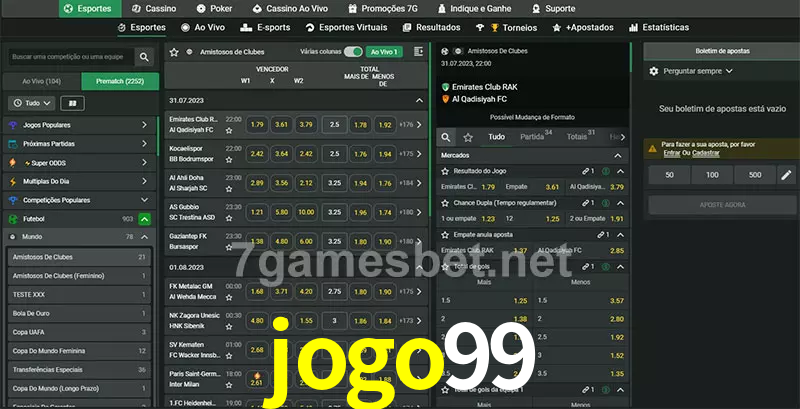
Task: Favorite the Al Ahli Doha match star
Action: tap(229, 188)
